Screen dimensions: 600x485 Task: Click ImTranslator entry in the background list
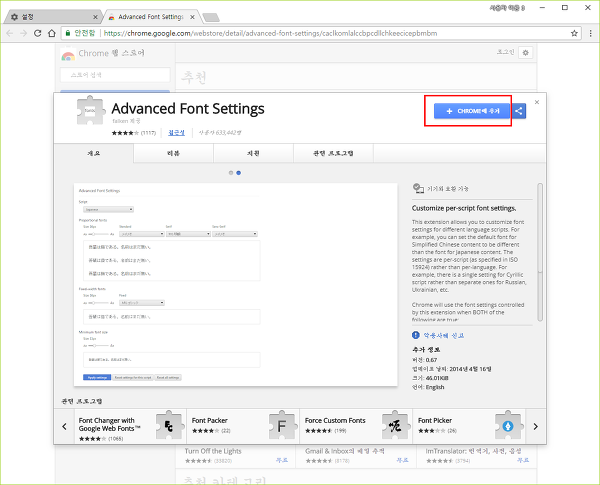point(473,451)
